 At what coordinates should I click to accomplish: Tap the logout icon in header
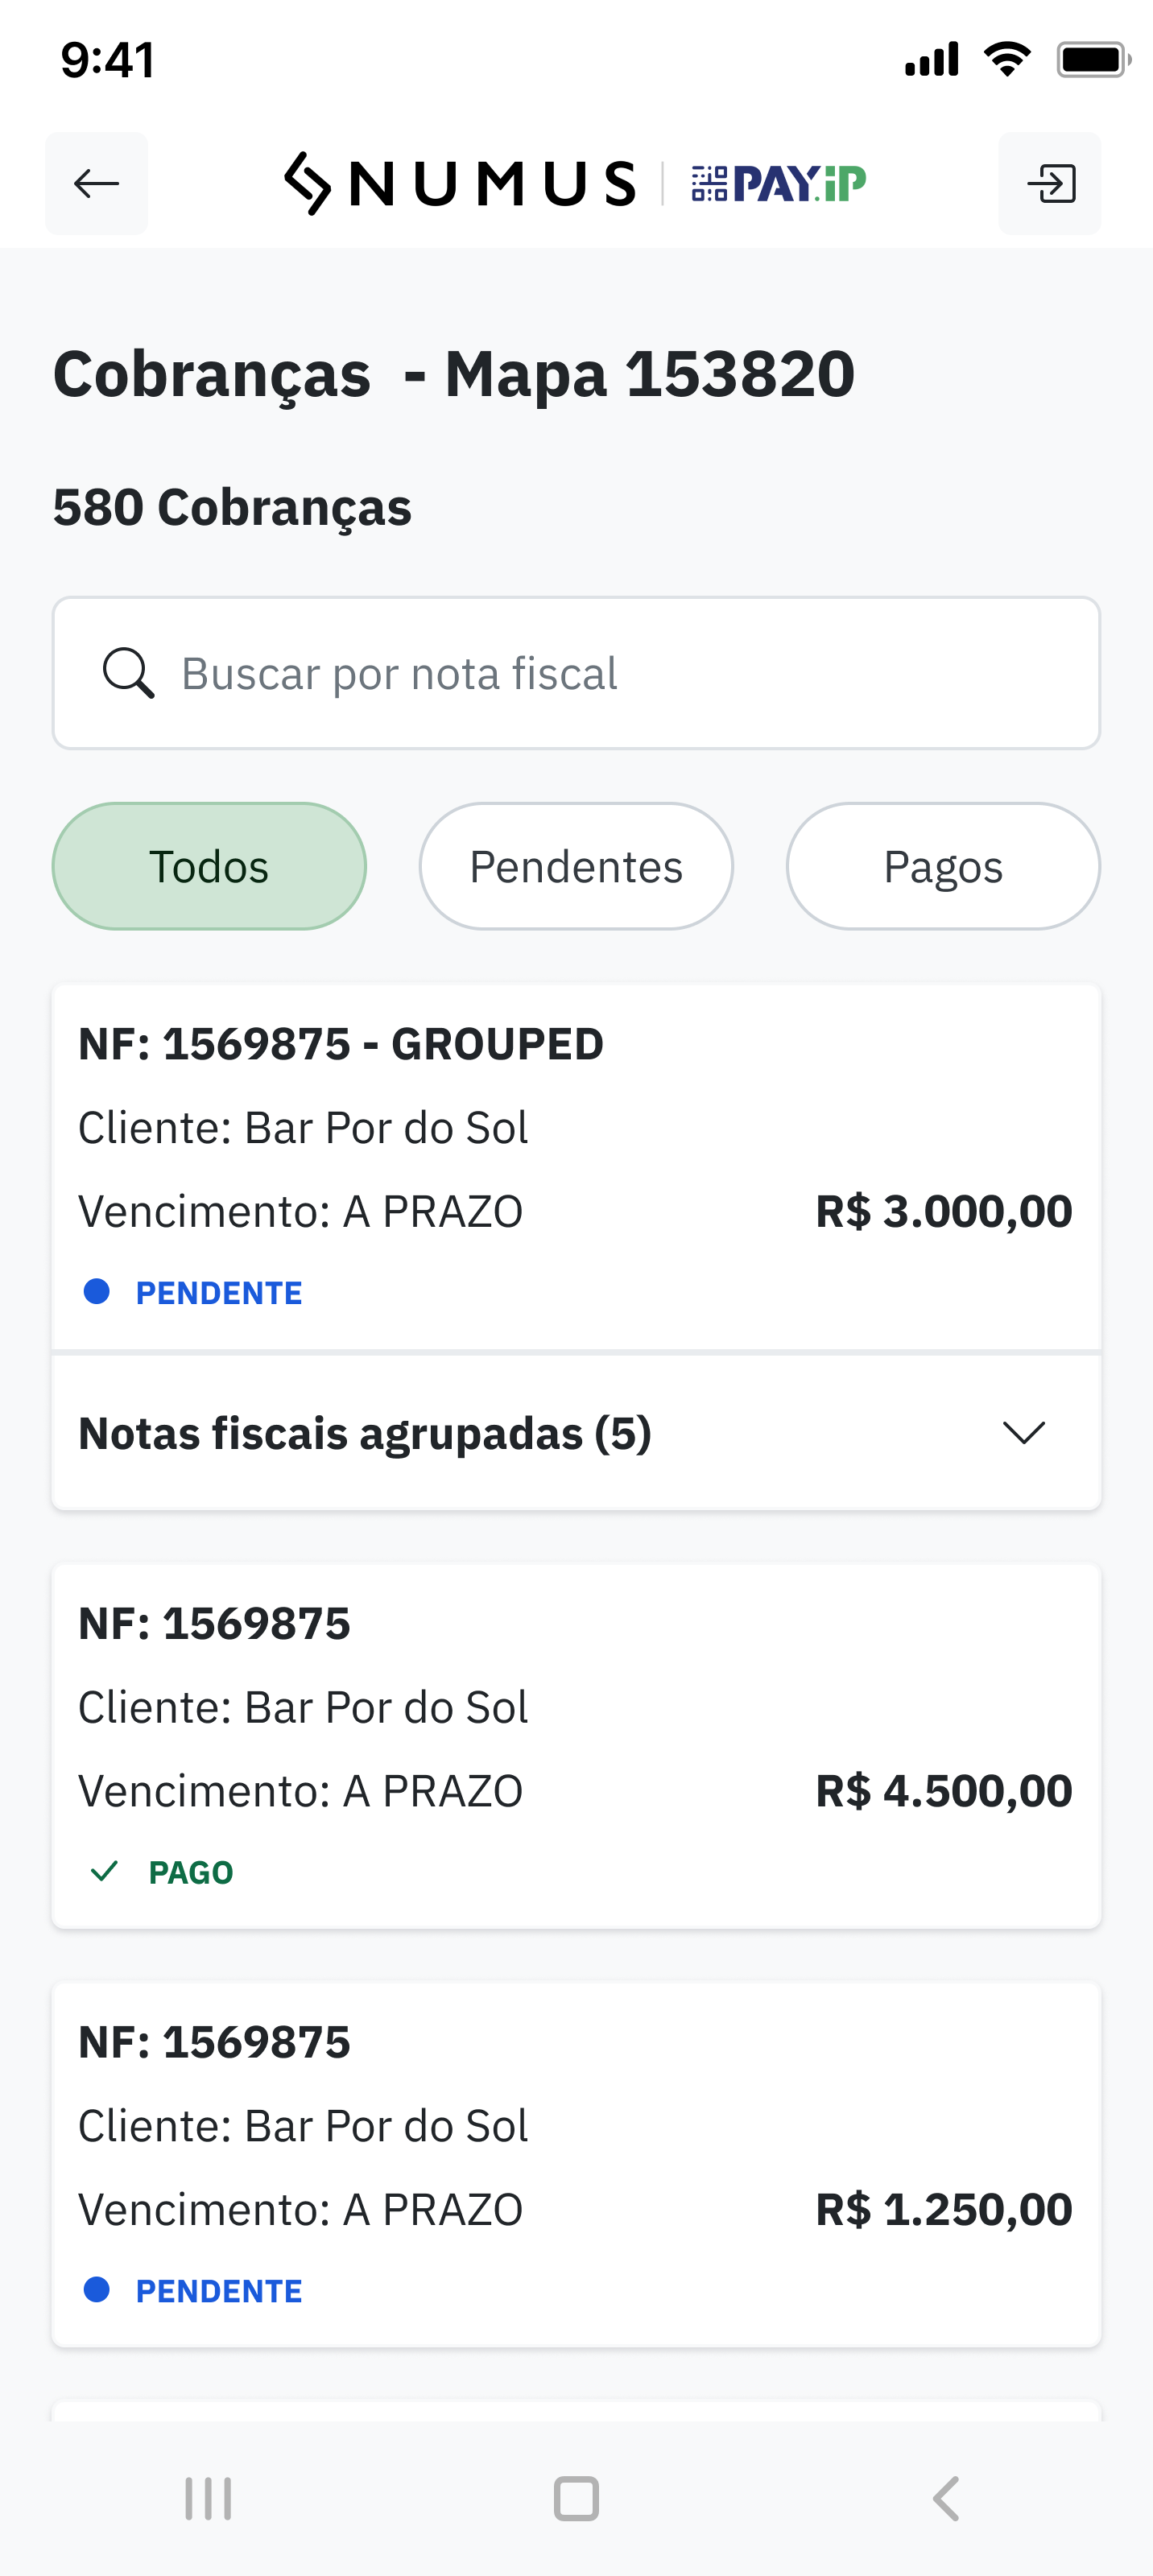(1050, 184)
